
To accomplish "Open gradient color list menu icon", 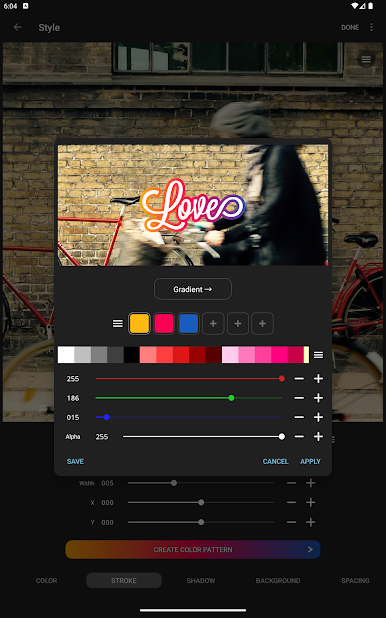I will pyautogui.click(x=117, y=324).
